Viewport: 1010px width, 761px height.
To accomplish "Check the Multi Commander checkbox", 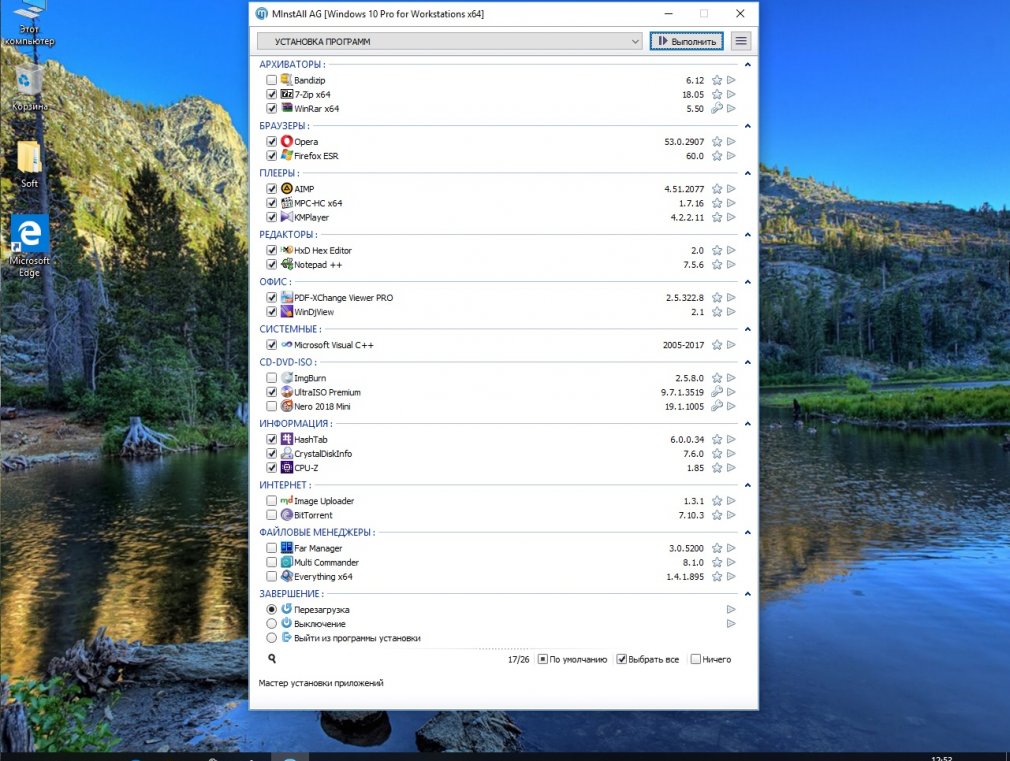I will point(271,563).
